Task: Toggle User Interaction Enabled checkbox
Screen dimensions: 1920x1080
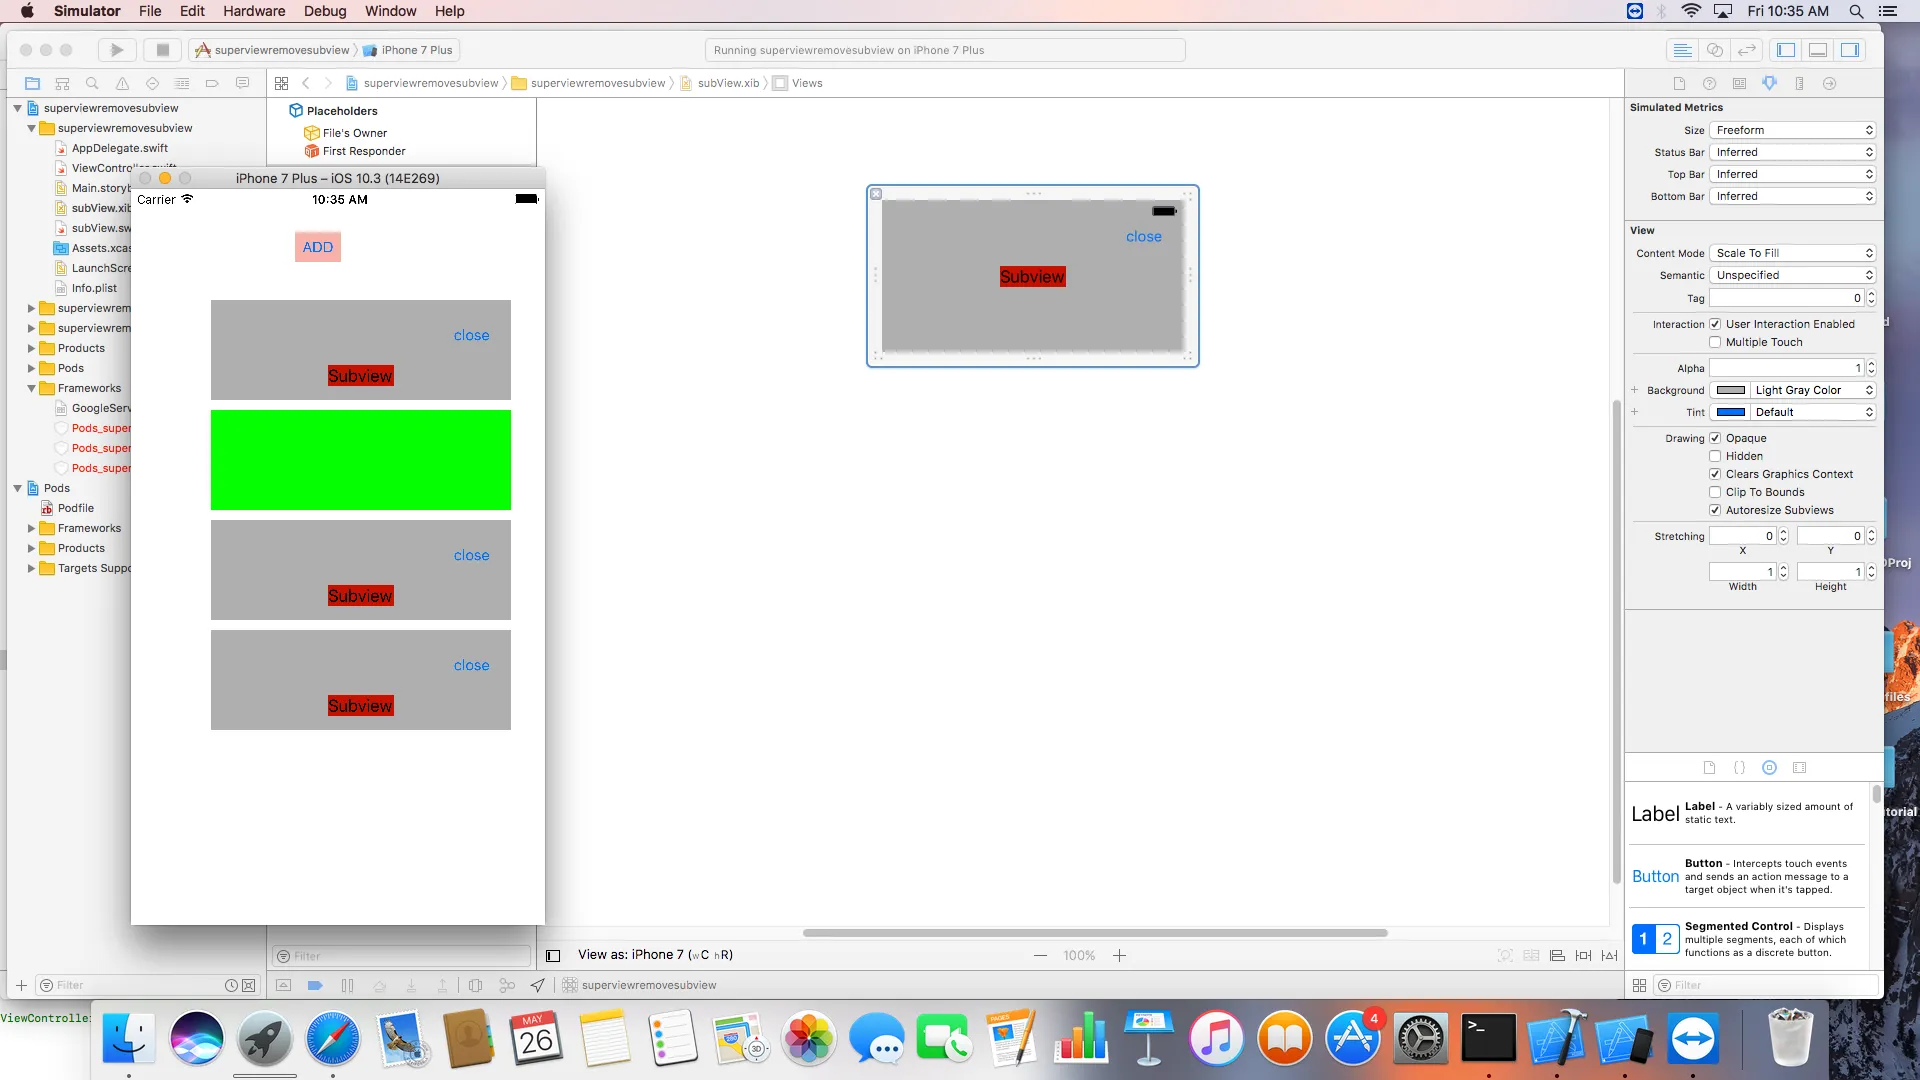Action: pos(1715,324)
